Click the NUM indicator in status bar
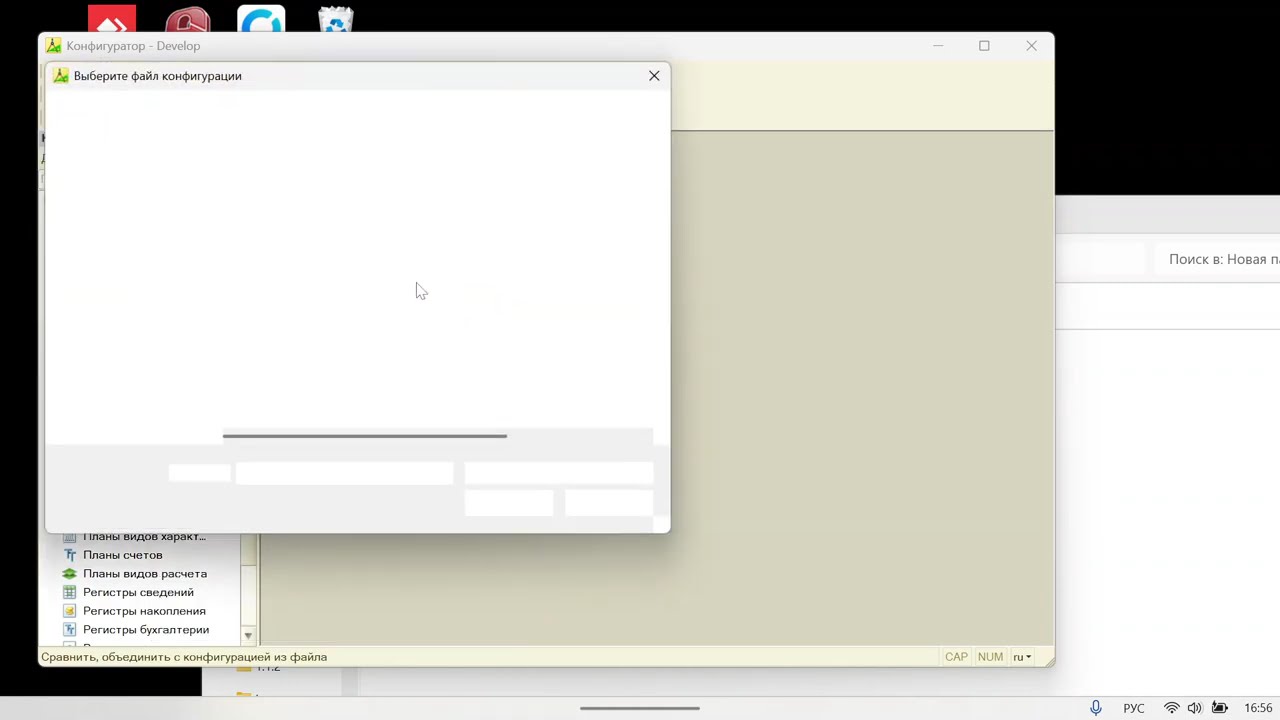Viewport: 1280px width, 720px height. point(990,657)
